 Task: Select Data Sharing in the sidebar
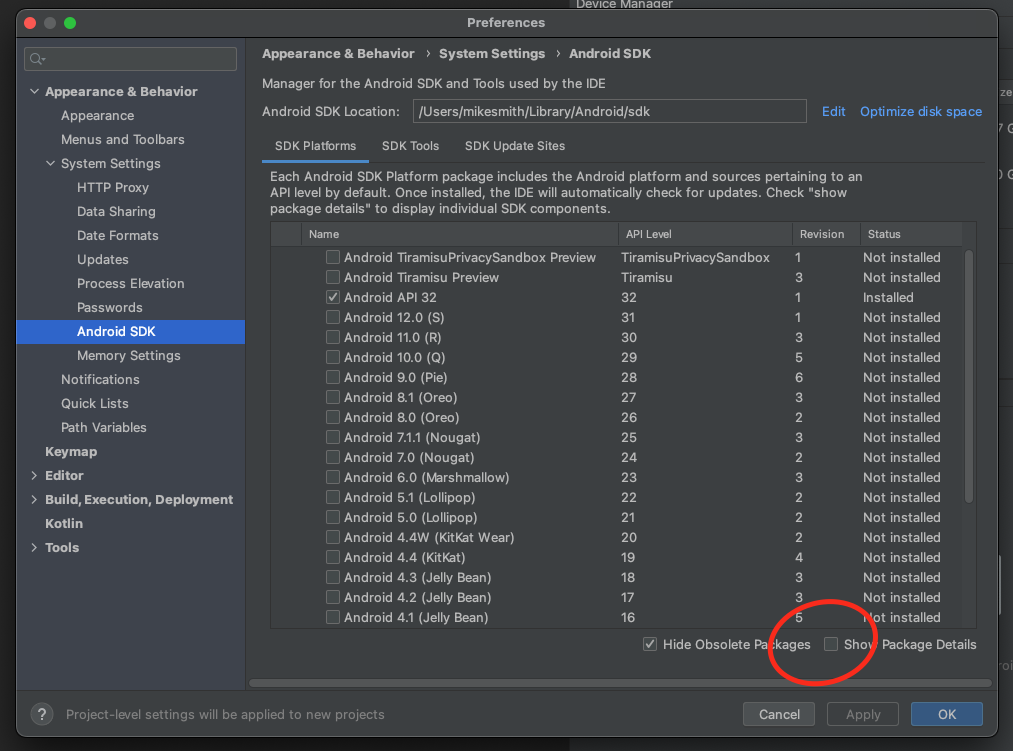(x=116, y=211)
